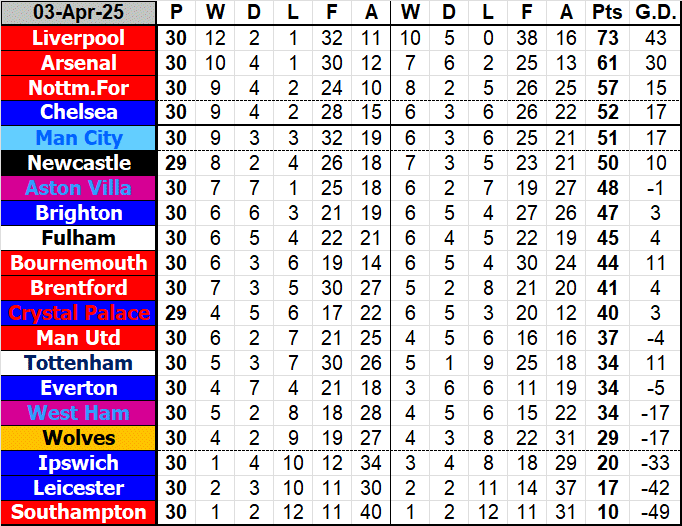The width and height of the screenshot is (682, 526).
Task: Select the Fulham team cell
Action: point(79,238)
